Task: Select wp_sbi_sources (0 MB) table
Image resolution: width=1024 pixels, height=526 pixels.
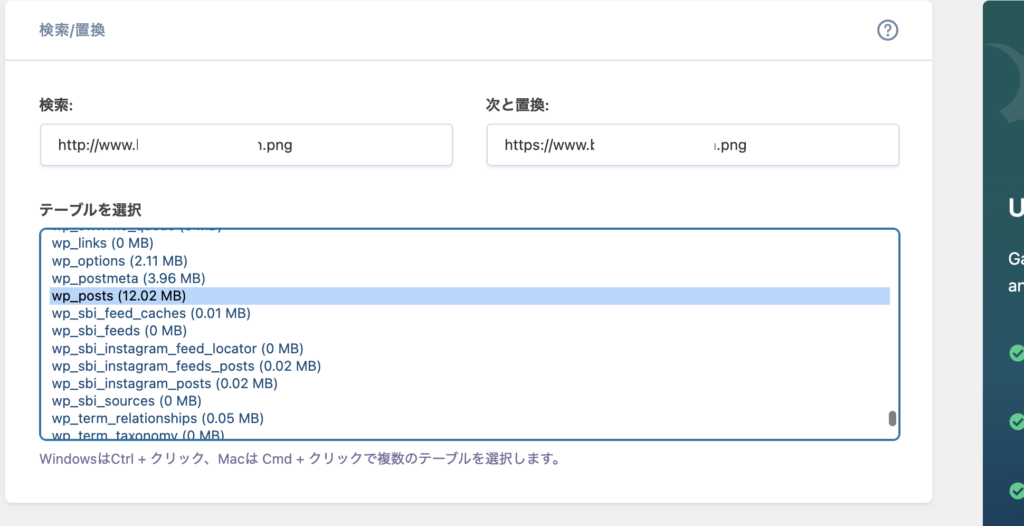Action: 125,401
